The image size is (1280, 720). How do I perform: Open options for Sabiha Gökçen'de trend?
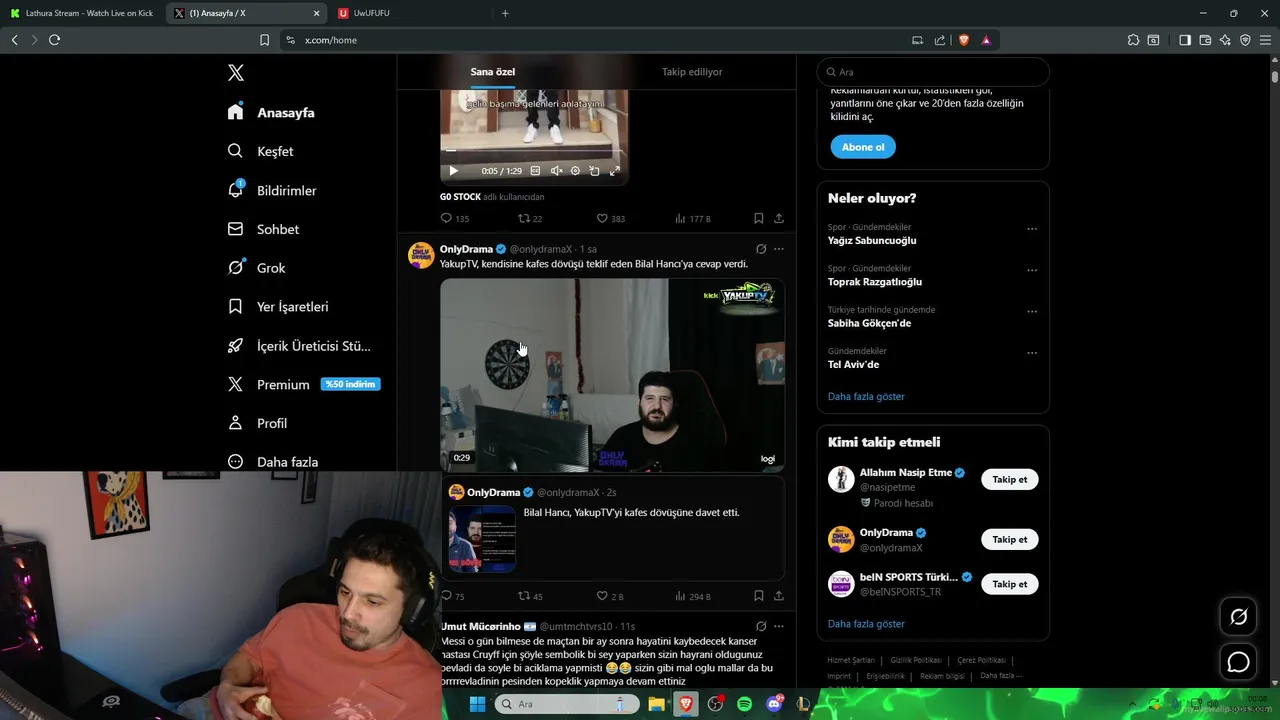point(1032,312)
